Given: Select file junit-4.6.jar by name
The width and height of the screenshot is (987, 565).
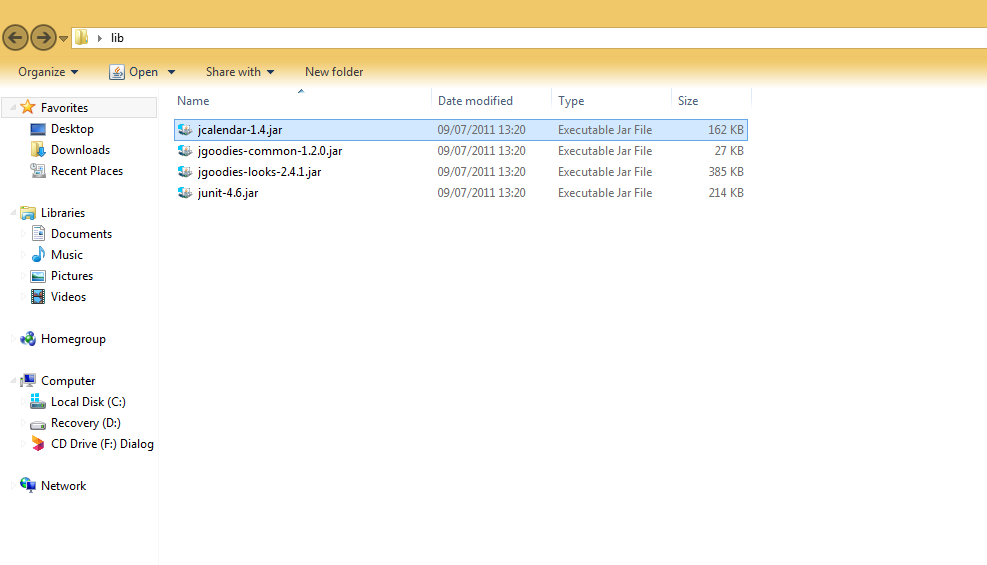Looking at the screenshot, I should pos(228,193).
